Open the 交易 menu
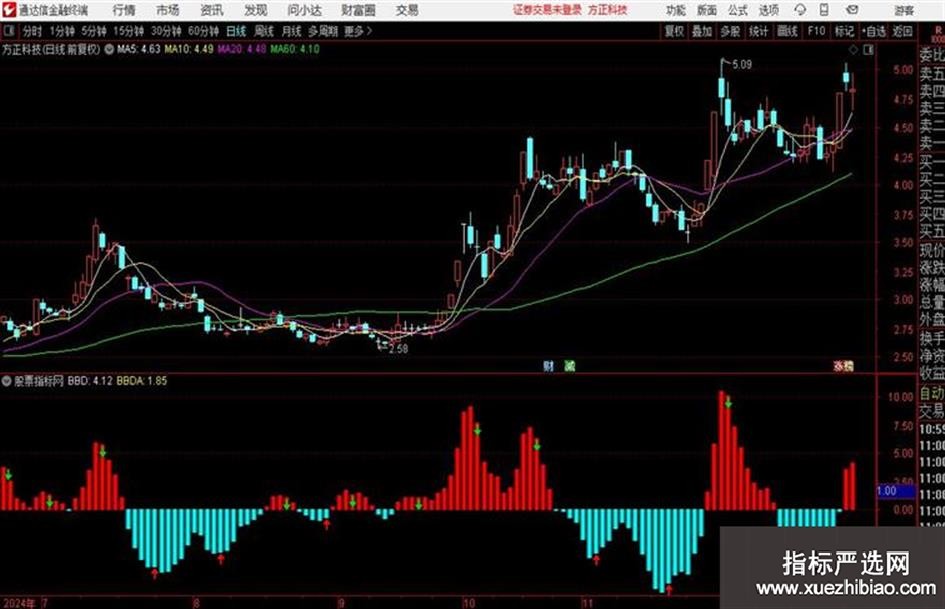945x609 pixels. pyautogui.click(x=407, y=10)
